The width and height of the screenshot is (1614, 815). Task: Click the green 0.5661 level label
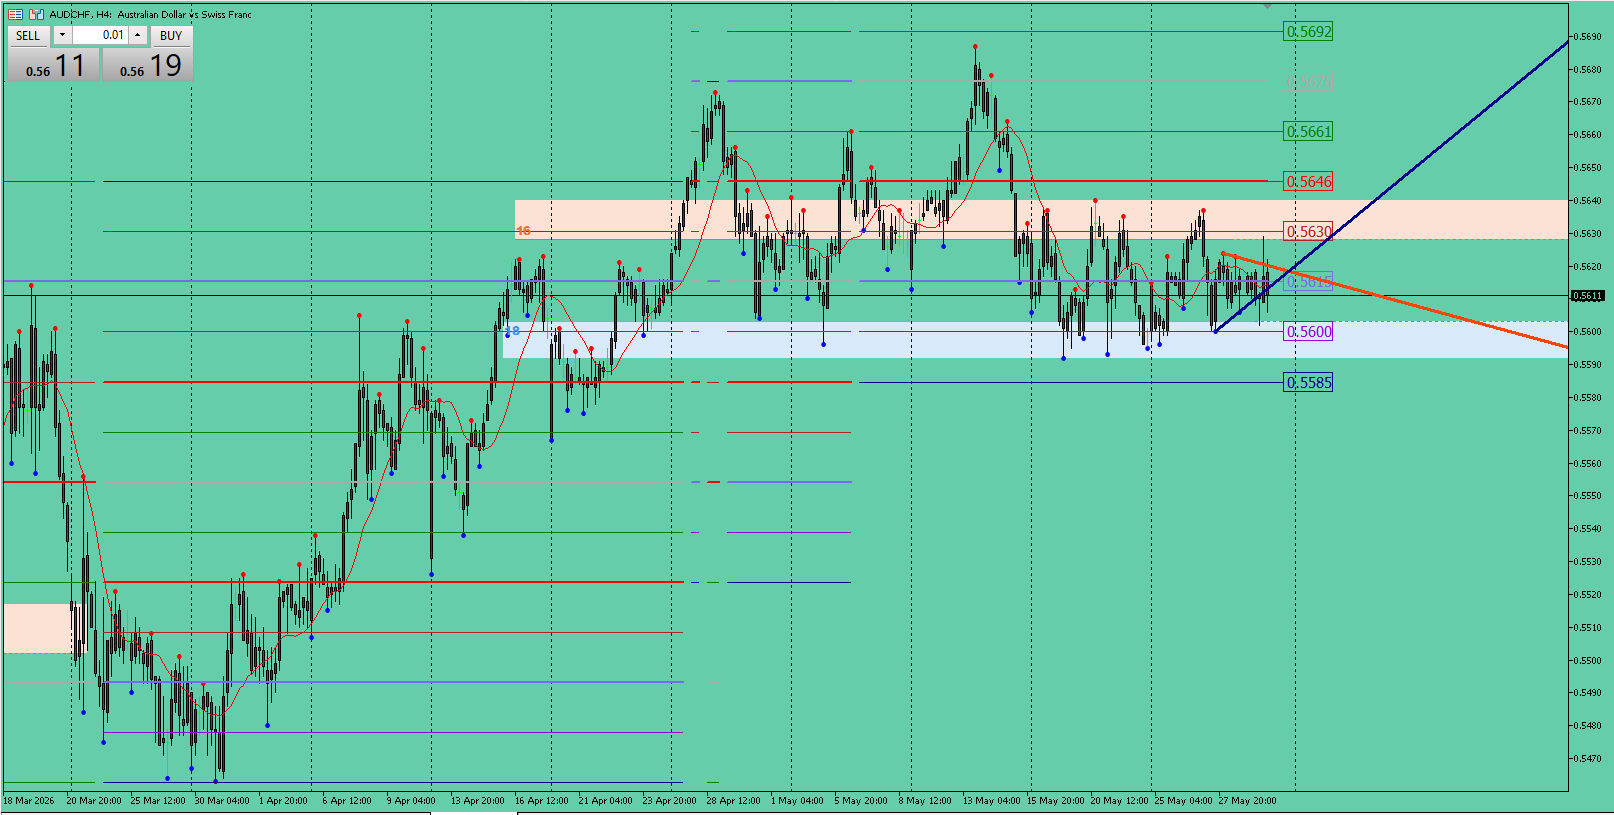pyautogui.click(x=1308, y=132)
